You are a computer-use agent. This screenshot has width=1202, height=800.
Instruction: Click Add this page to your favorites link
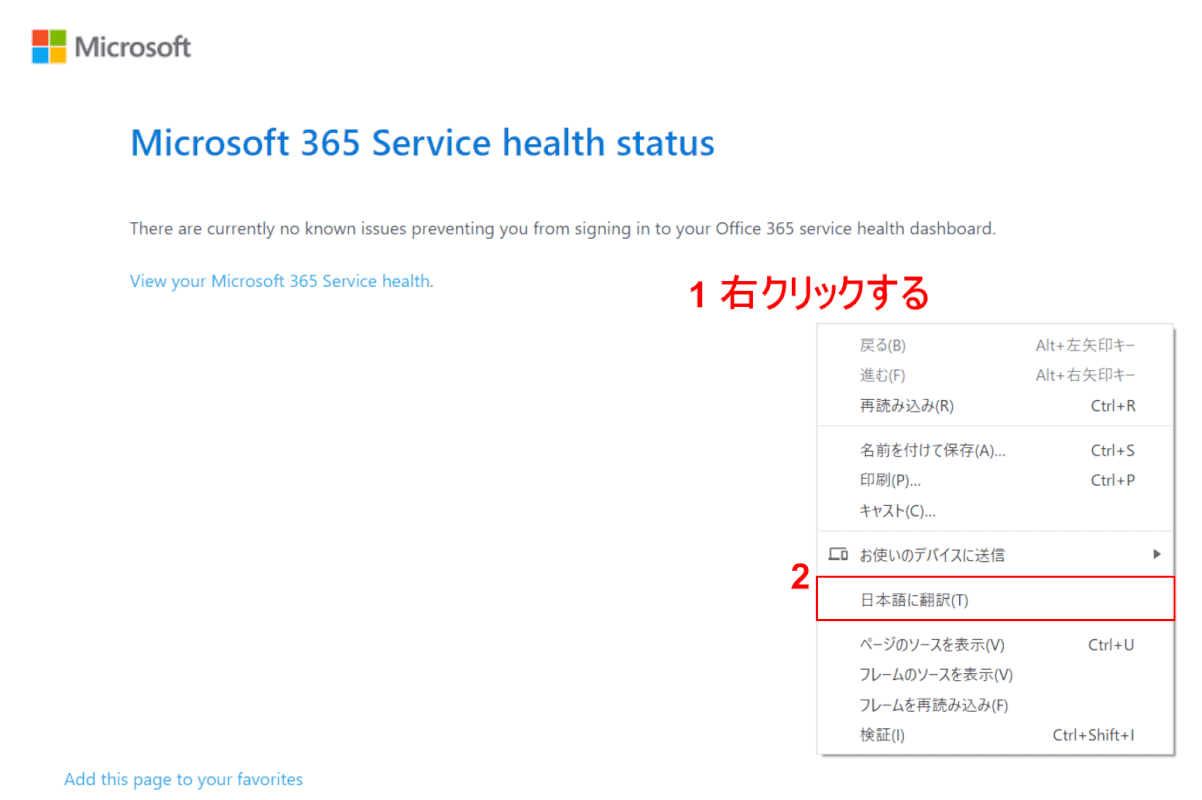pos(183,779)
